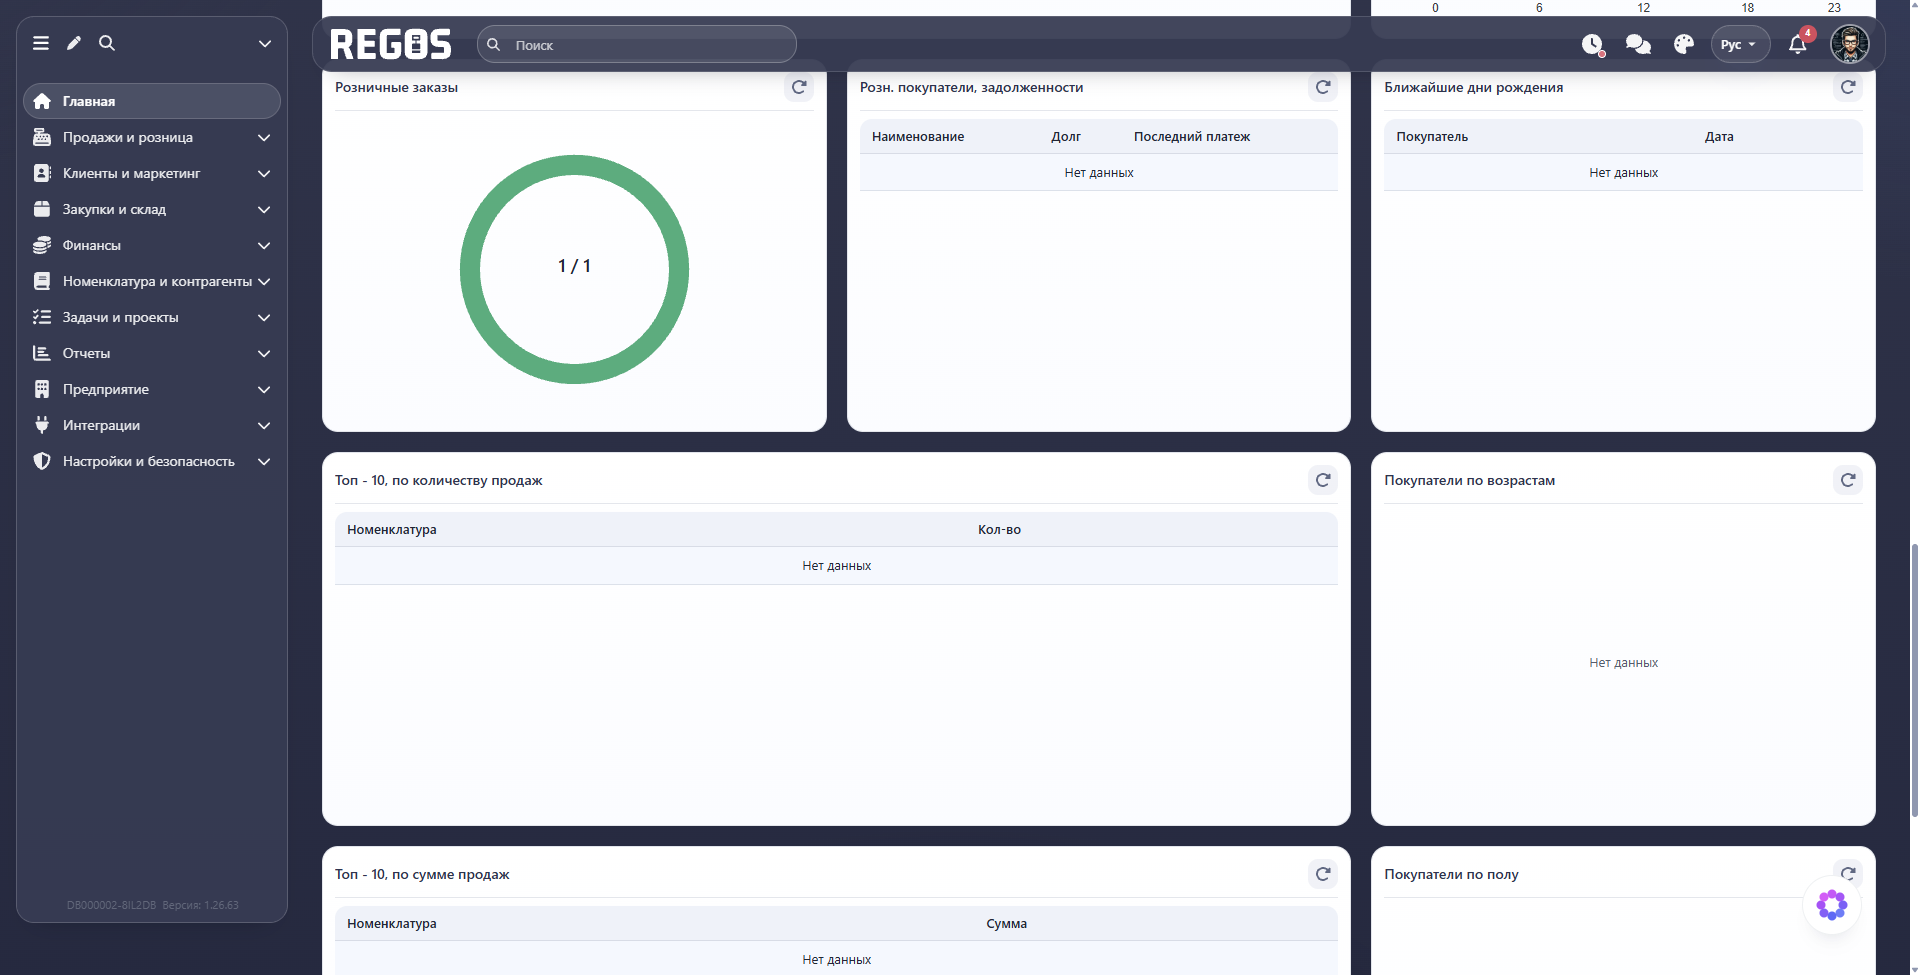Open the Закупки и склад menu
The width and height of the screenshot is (1920, 975).
(x=152, y=209)
